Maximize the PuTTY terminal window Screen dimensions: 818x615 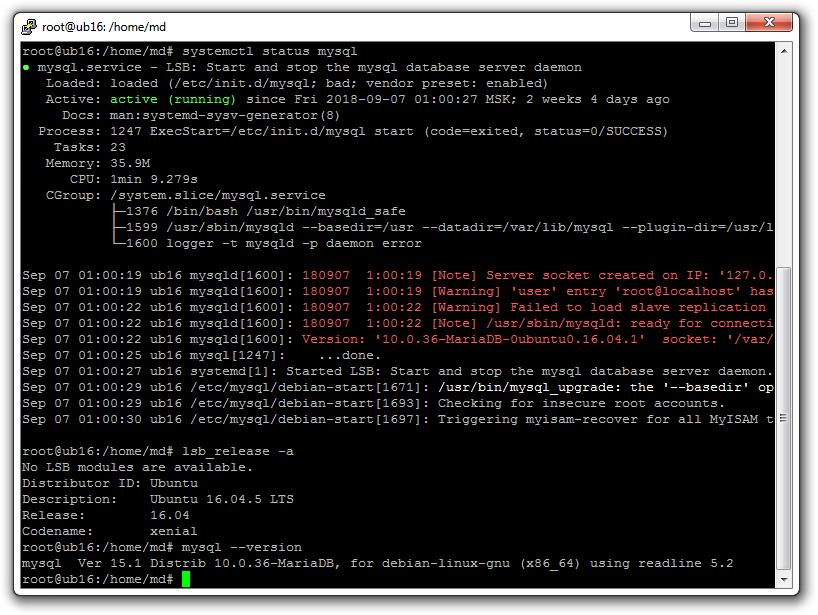click(x=733, y=23)
